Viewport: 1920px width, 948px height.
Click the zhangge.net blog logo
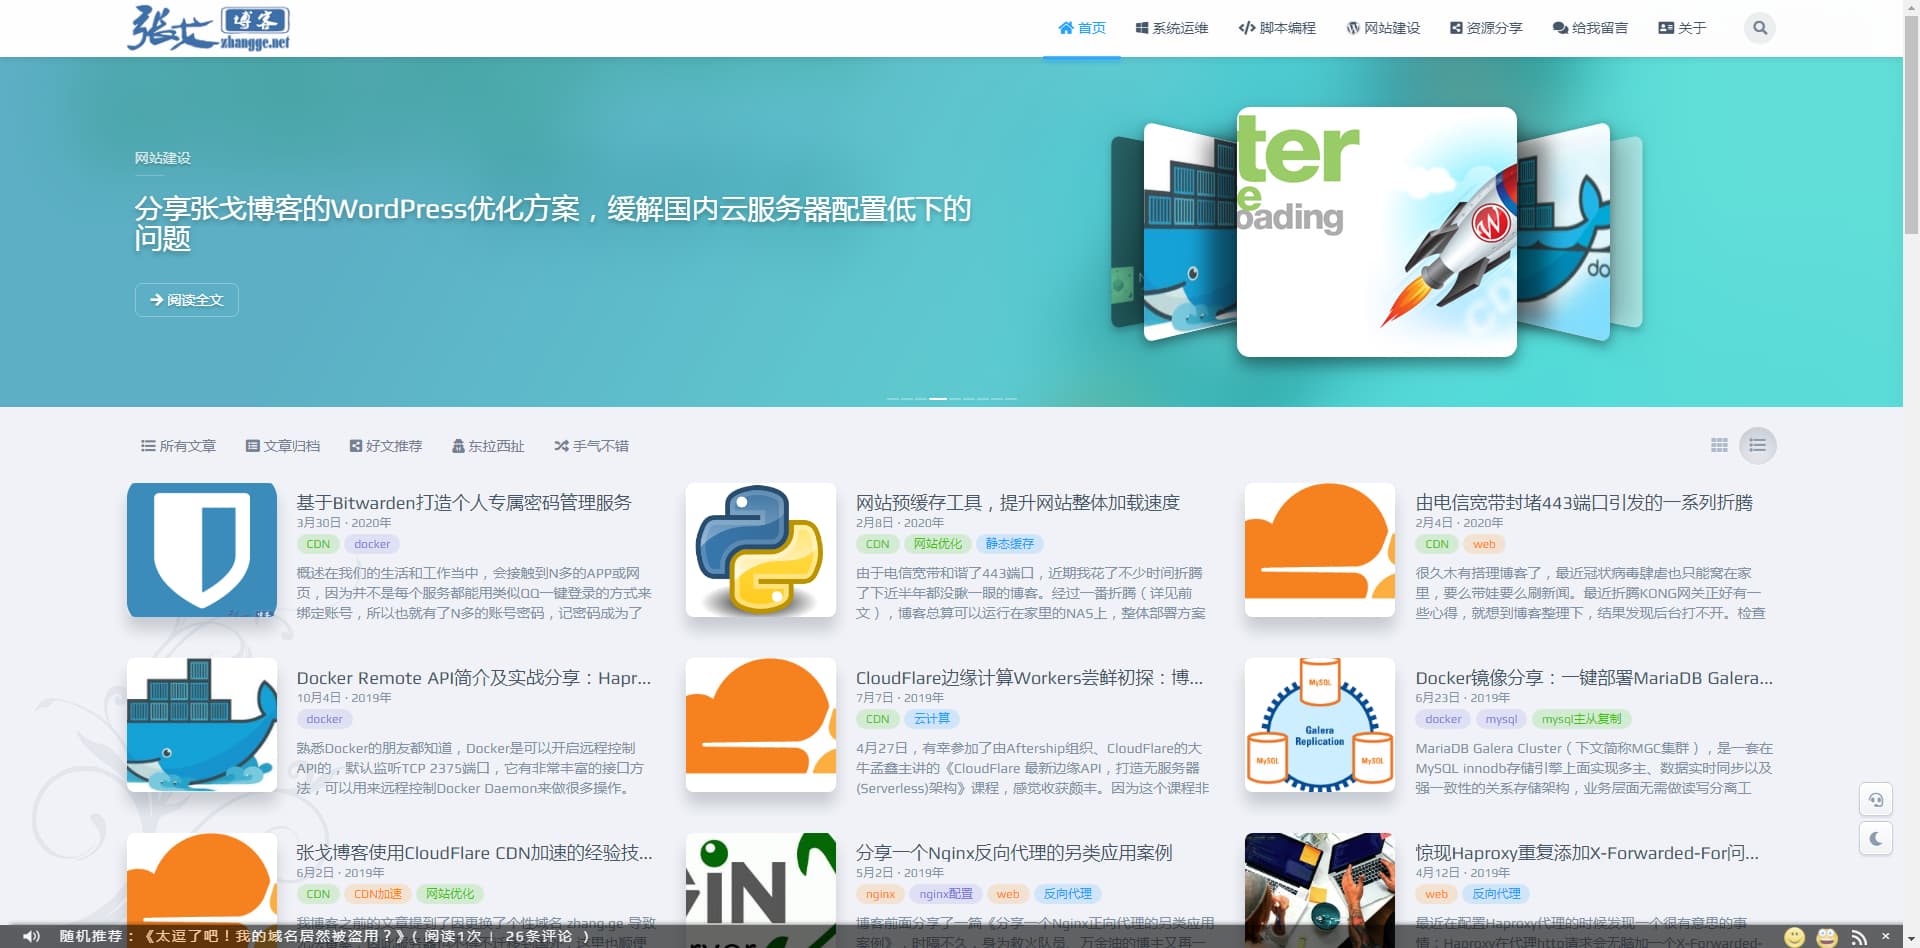click(x=208, y=28)
